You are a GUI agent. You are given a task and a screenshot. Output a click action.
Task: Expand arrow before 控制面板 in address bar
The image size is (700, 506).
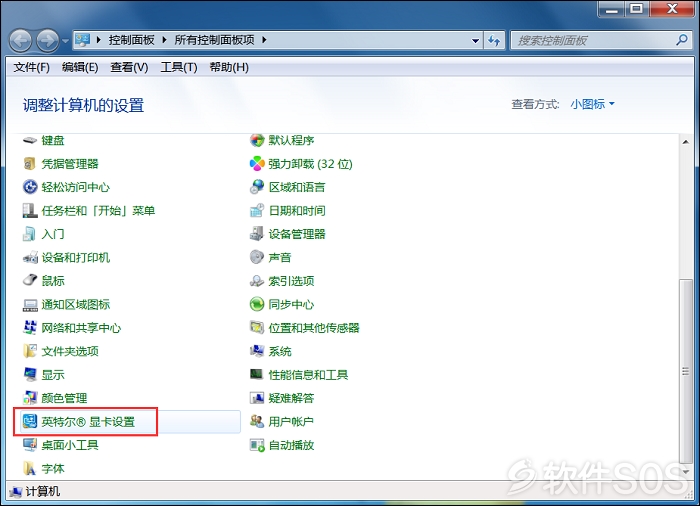(99, 40)
